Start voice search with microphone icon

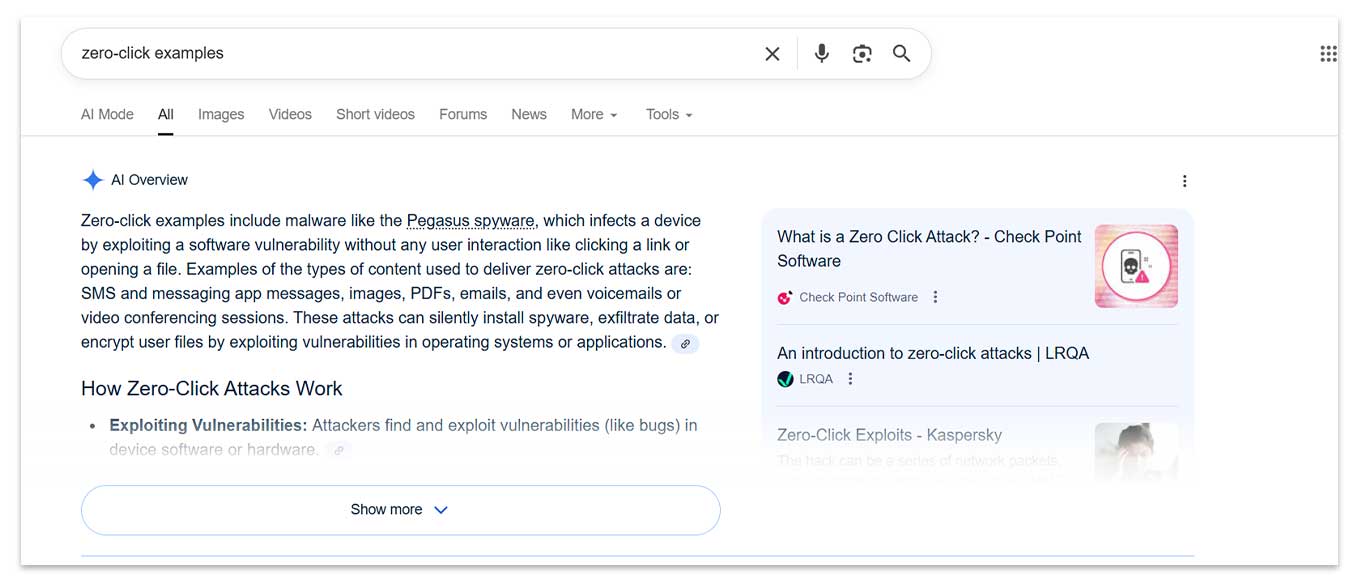pos(821,54)
